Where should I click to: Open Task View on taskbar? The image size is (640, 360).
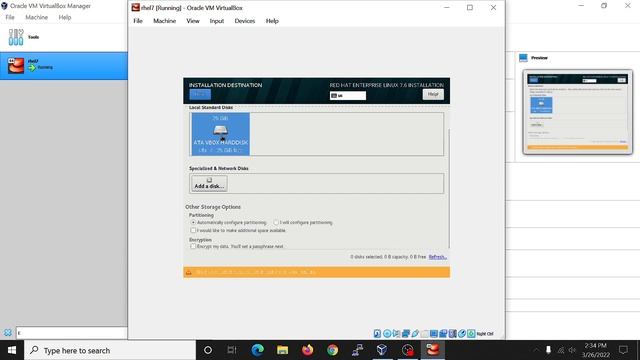(x=232, y=350)
